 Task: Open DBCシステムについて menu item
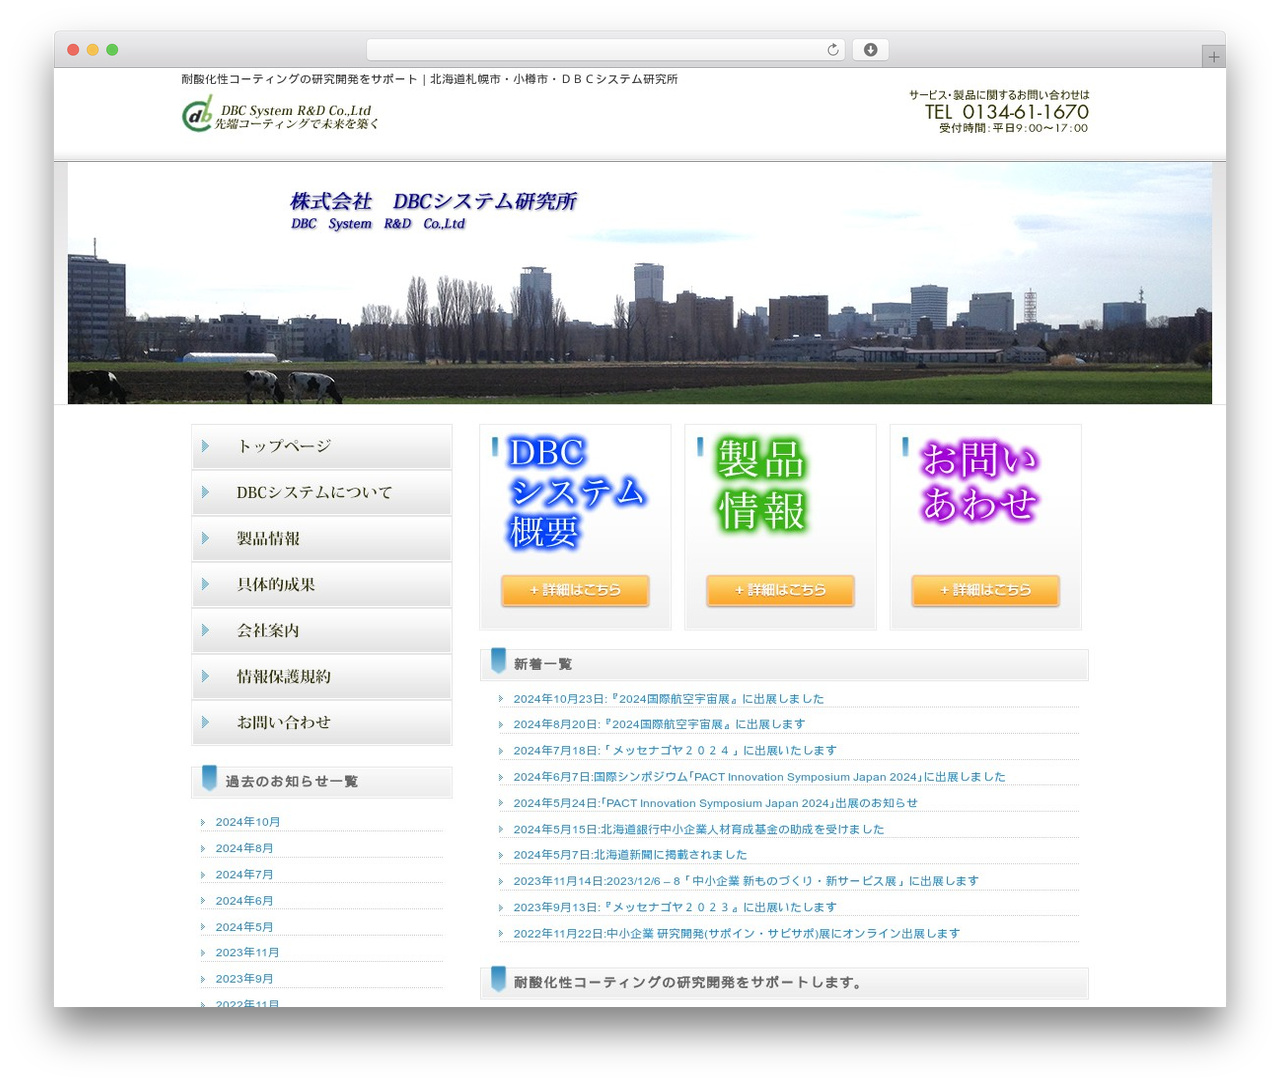click(x=321, y=492)
